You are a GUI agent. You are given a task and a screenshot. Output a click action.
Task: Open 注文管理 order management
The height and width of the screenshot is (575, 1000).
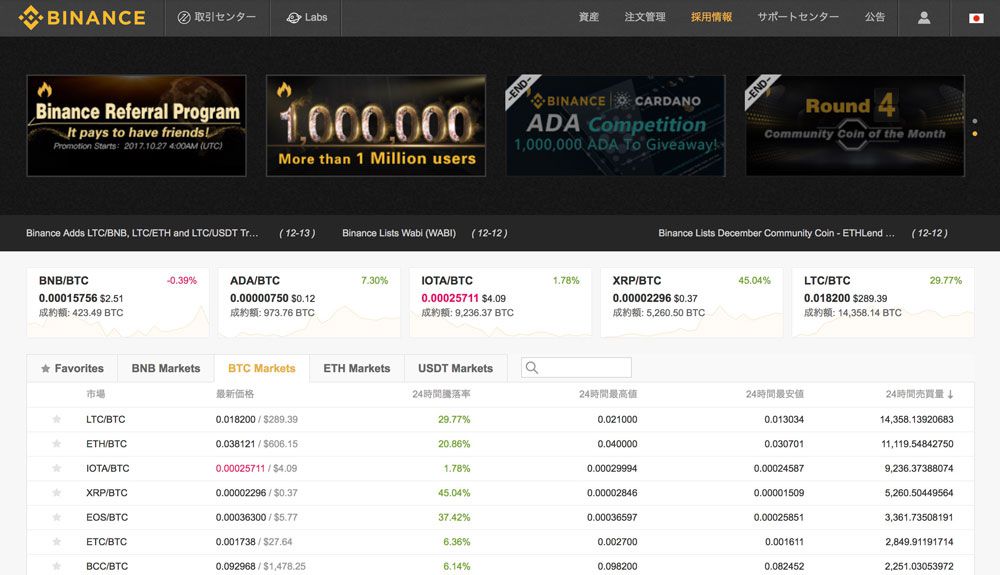pos(645,17)
